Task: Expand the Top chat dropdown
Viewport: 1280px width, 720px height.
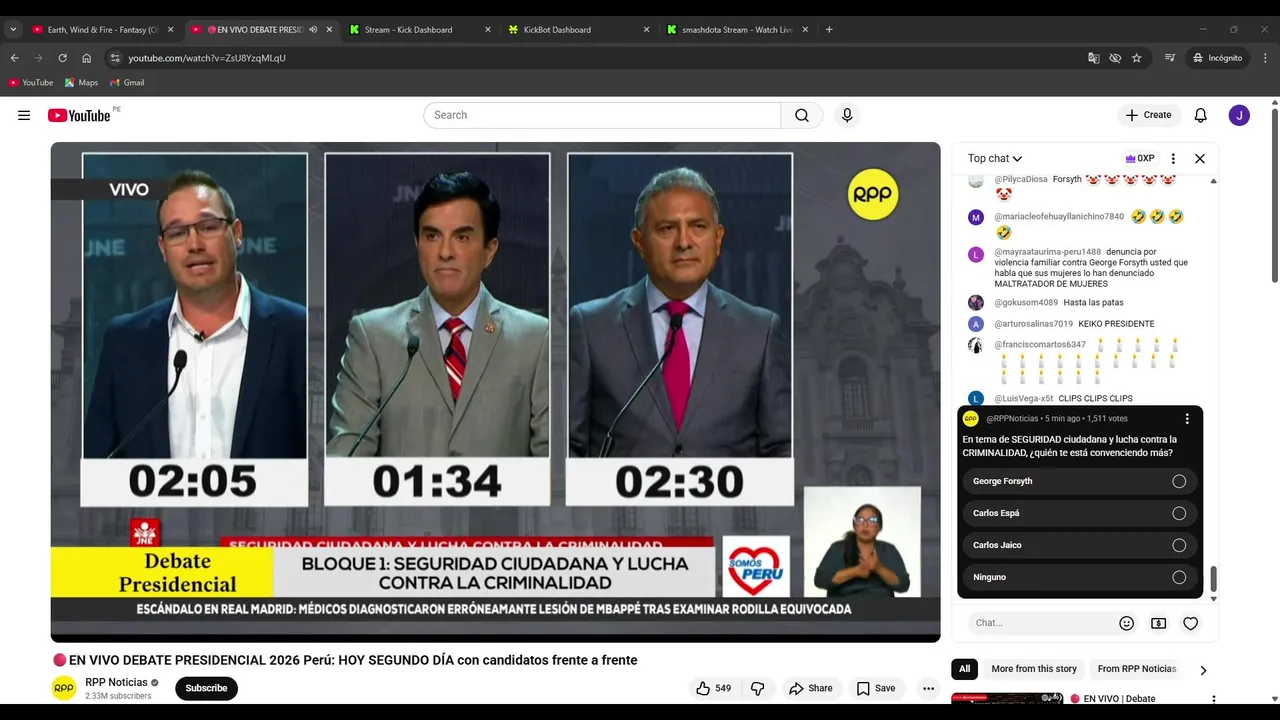Action: tap(995, 158)
